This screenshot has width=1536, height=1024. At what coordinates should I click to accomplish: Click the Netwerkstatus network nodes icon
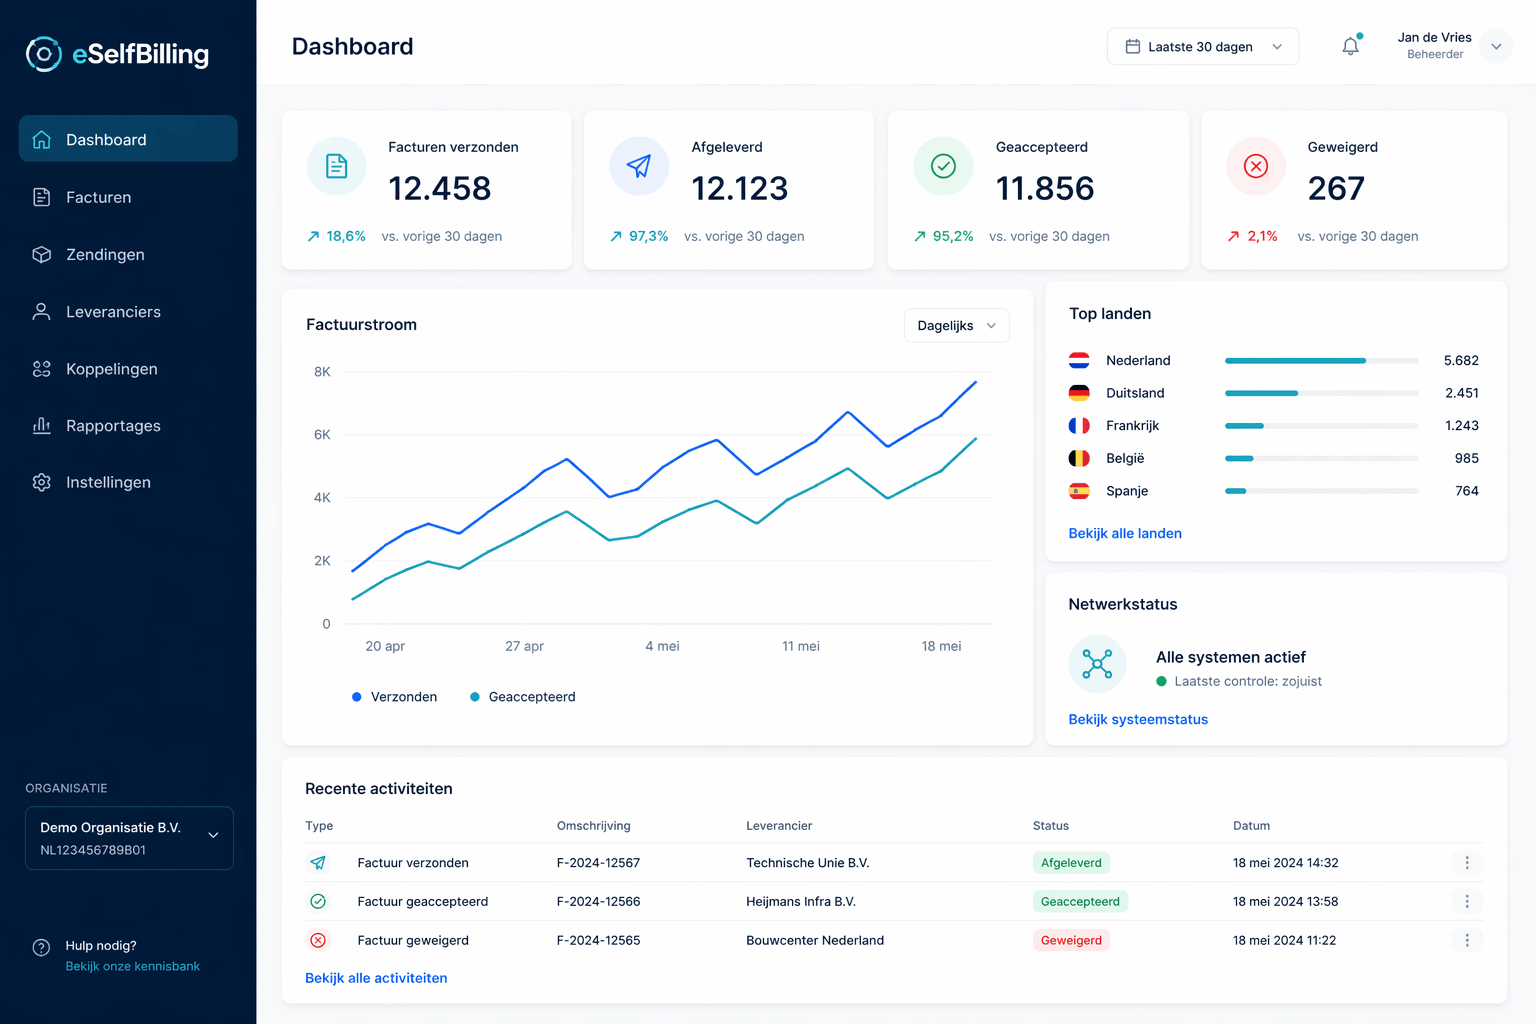coord(1097,664)
